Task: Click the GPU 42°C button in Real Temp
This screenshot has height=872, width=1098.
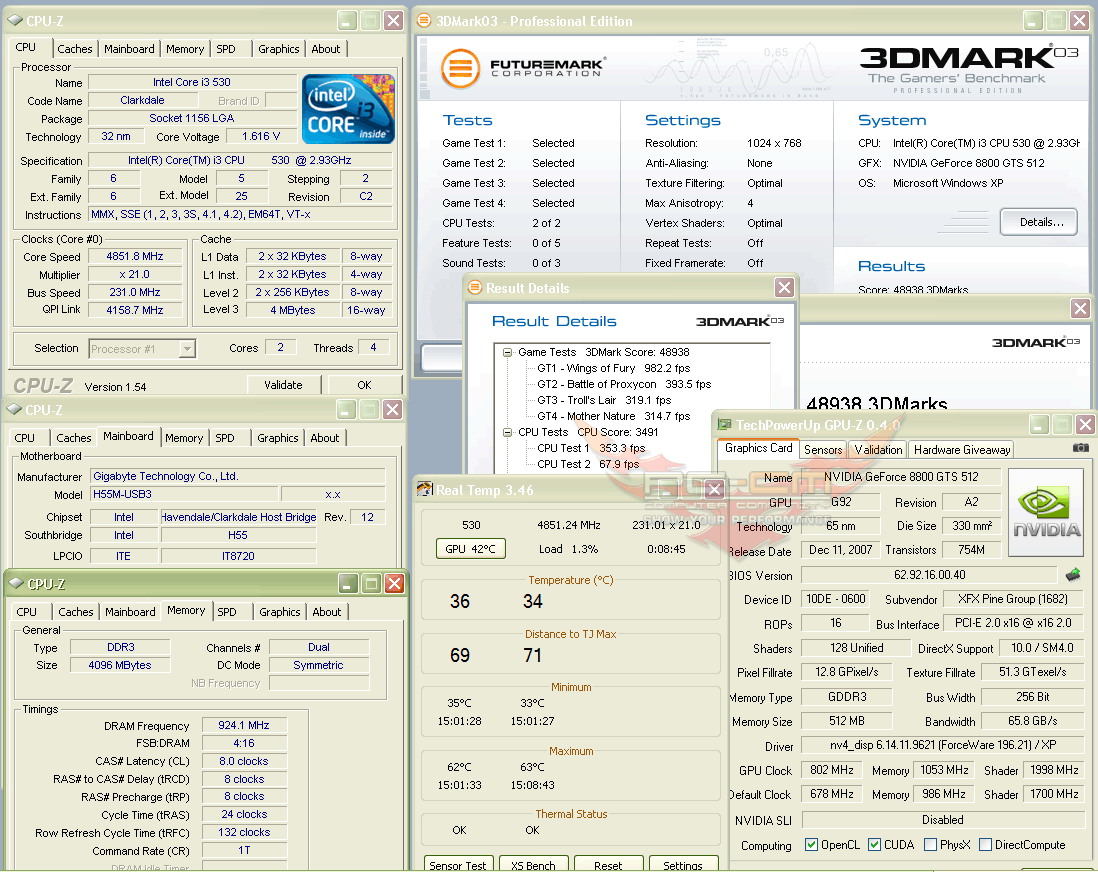Action: (x=470, y=549)
